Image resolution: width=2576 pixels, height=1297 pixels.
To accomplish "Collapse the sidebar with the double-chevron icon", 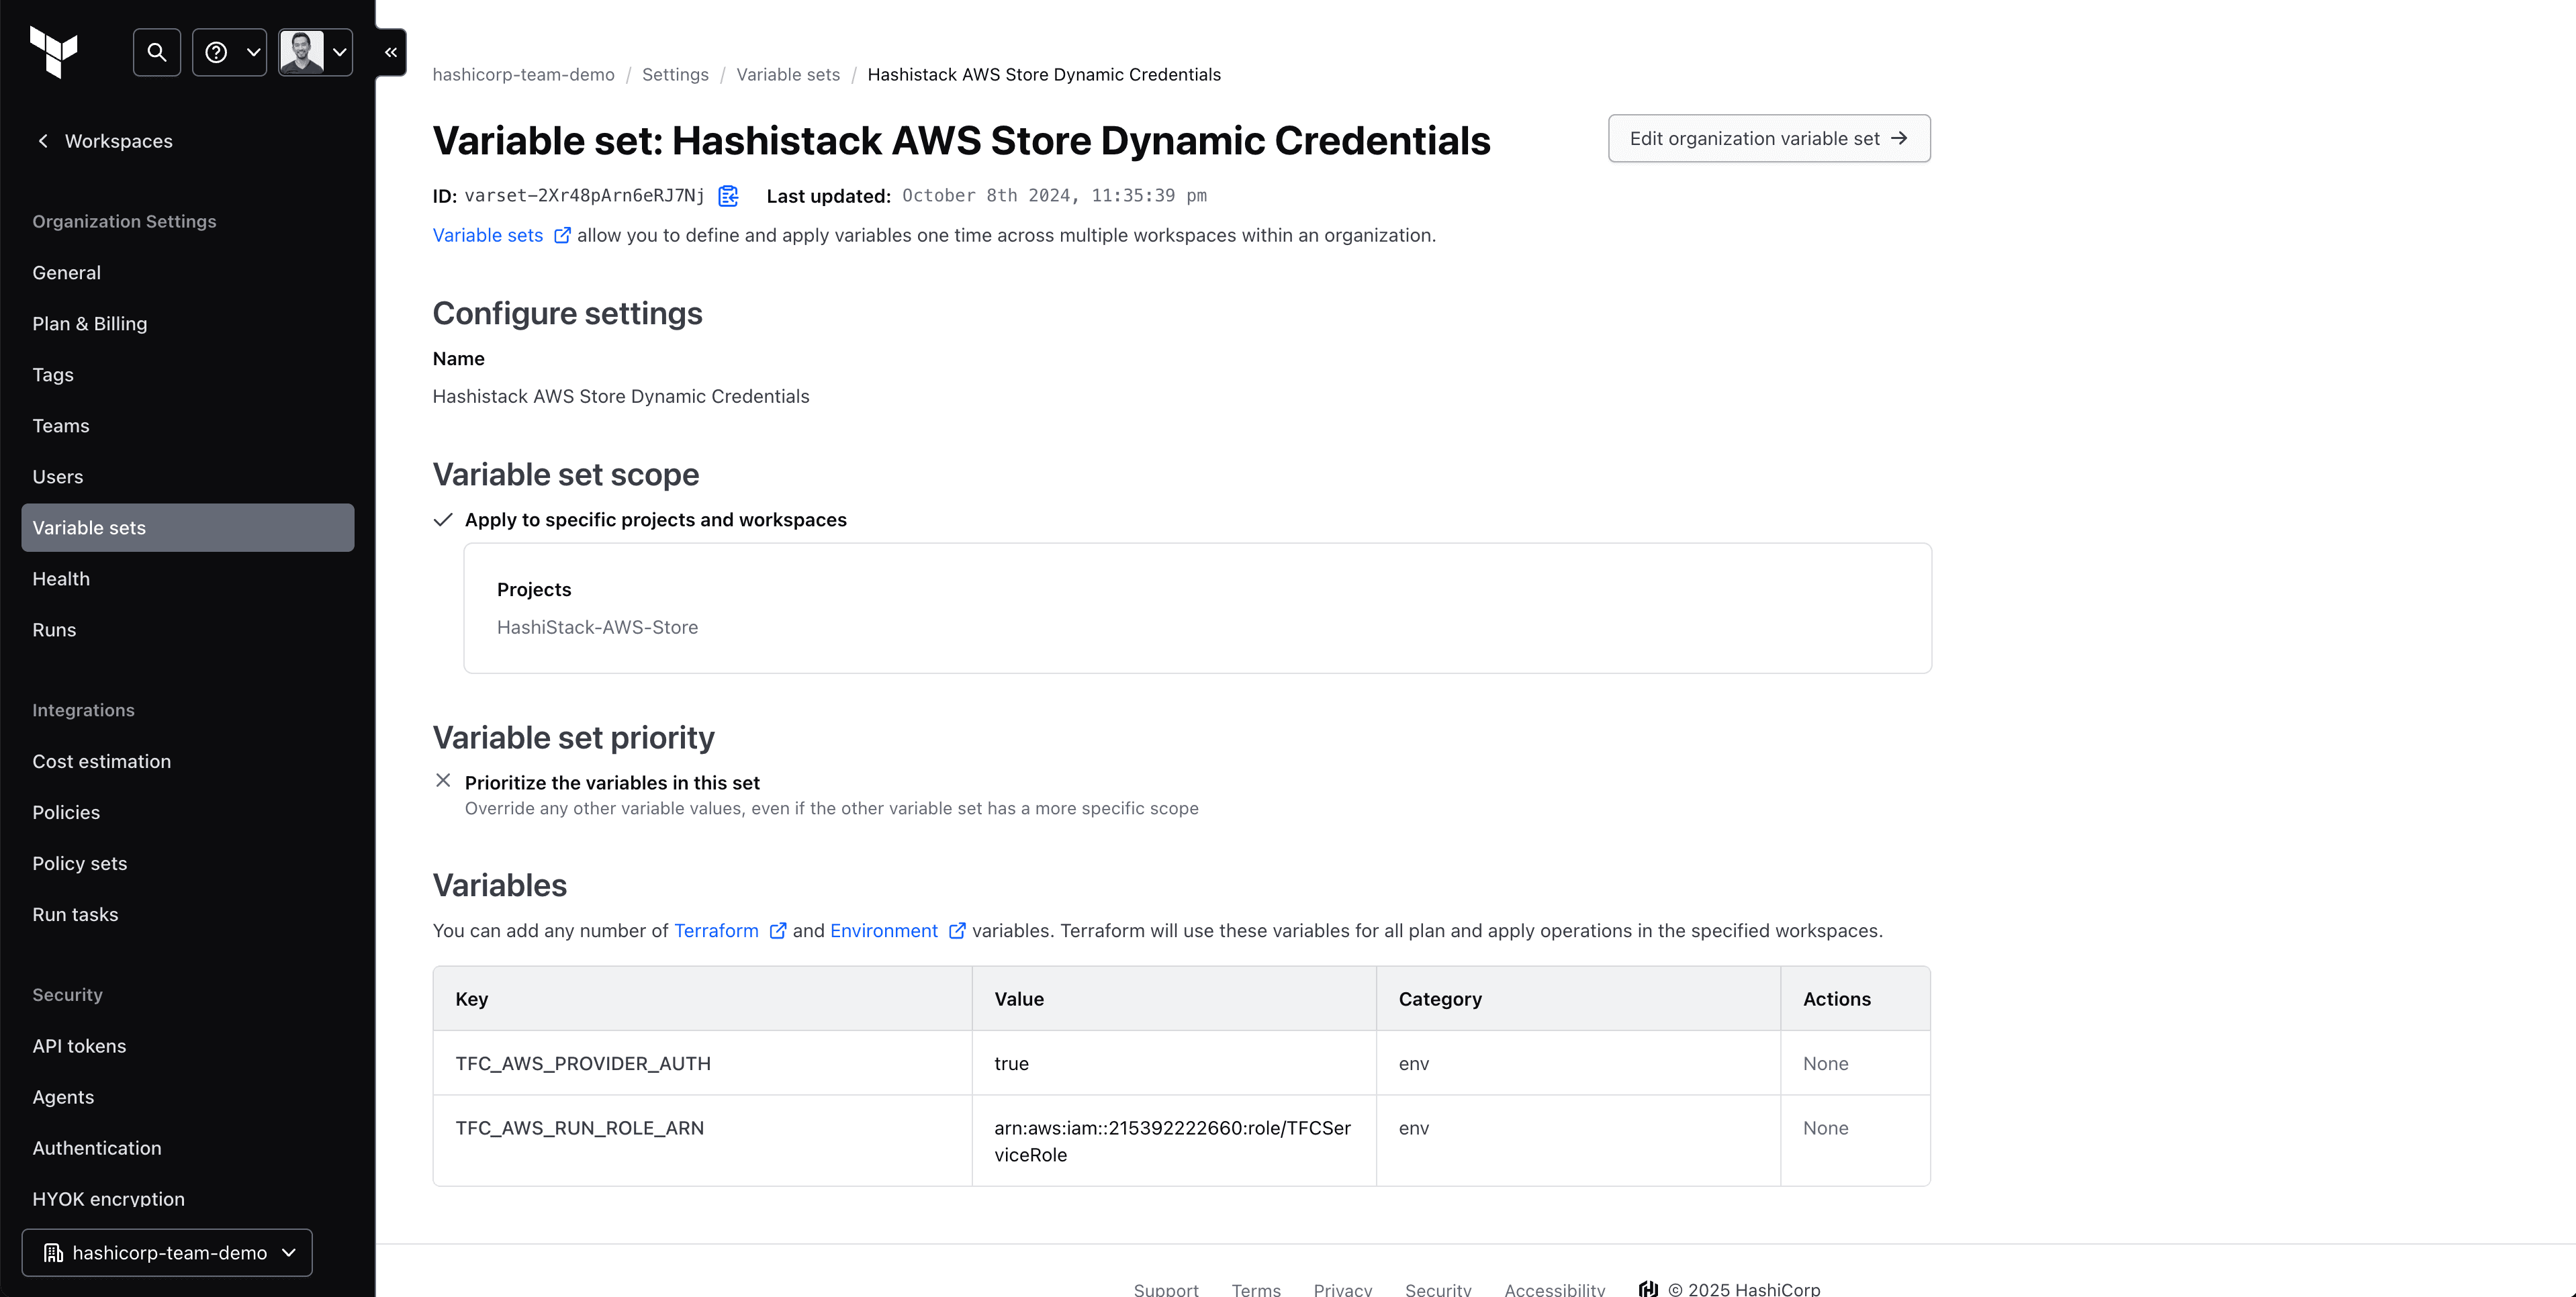I will pos(390,52).
